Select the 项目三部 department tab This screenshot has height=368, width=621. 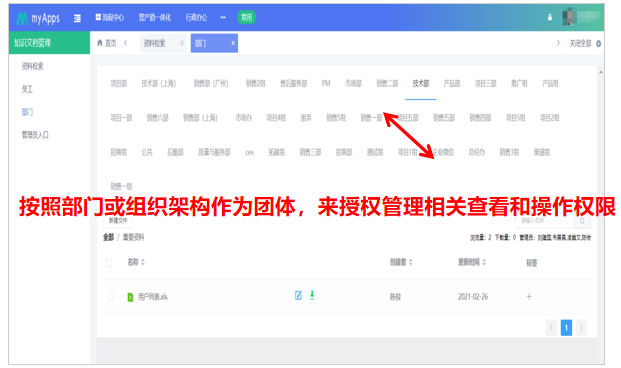pyautogui.click(x=486, y=83)
